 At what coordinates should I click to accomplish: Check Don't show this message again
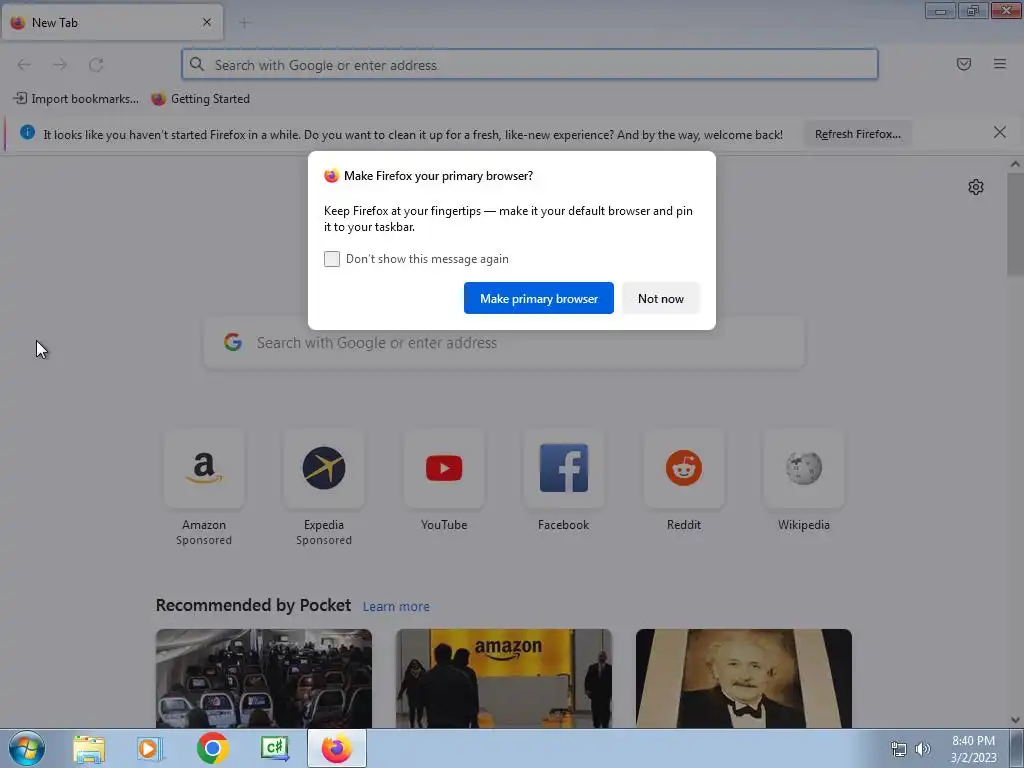click(332, 259)
